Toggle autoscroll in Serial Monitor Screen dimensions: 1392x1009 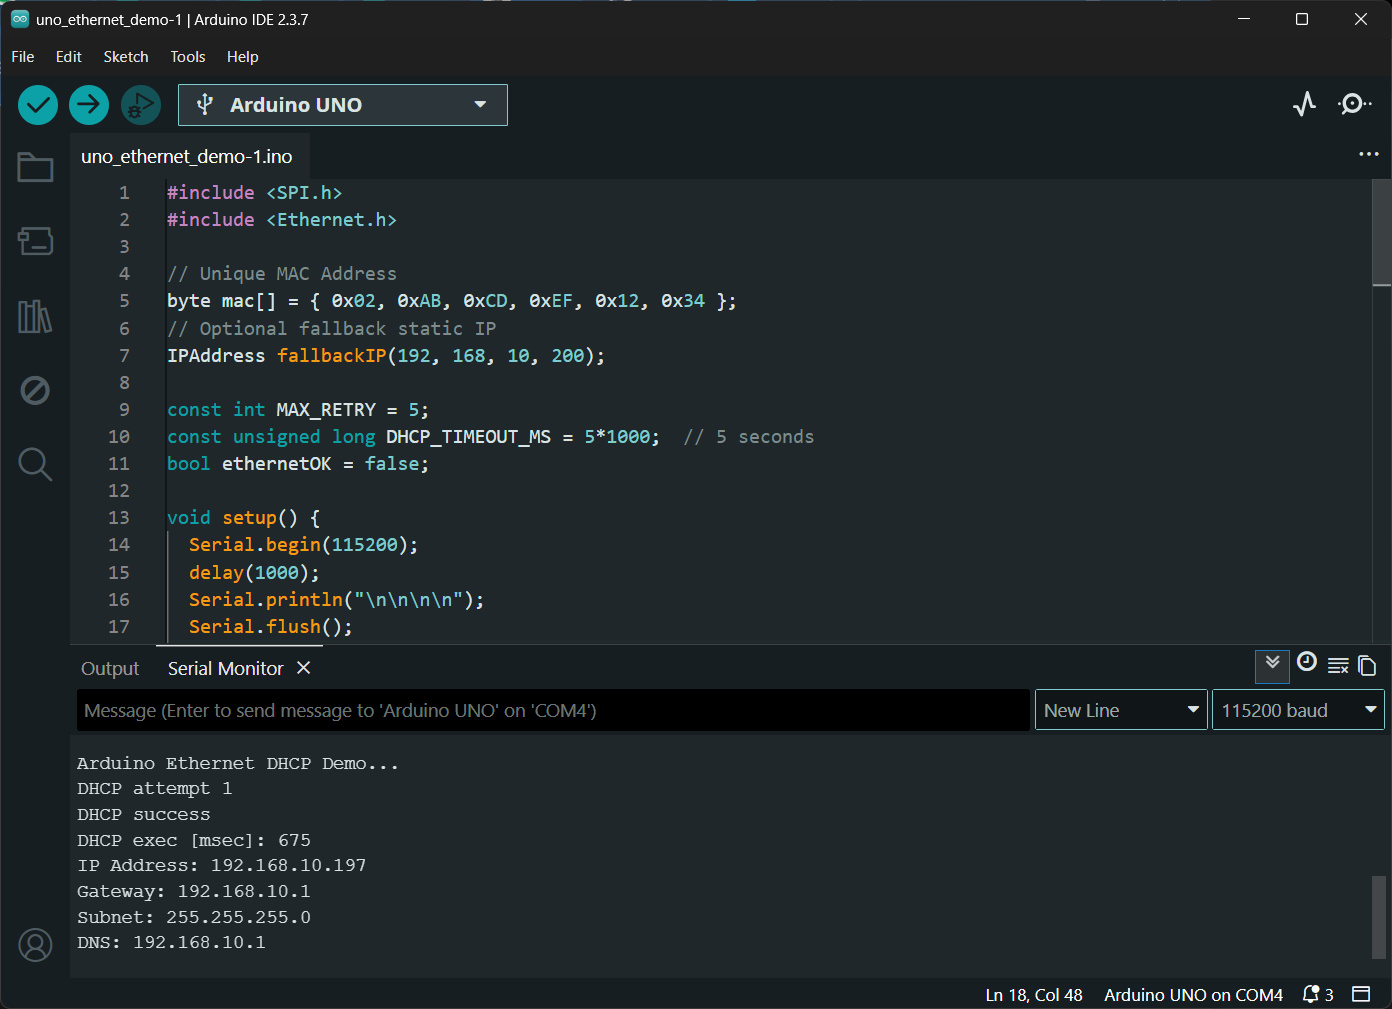click(1272, 664)
